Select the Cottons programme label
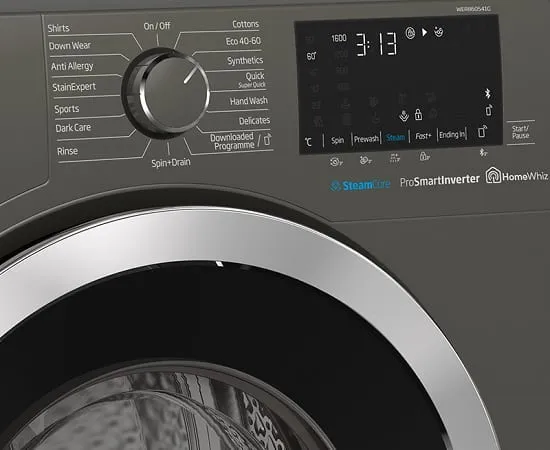550x450 pixels. [x=246, y=24]
